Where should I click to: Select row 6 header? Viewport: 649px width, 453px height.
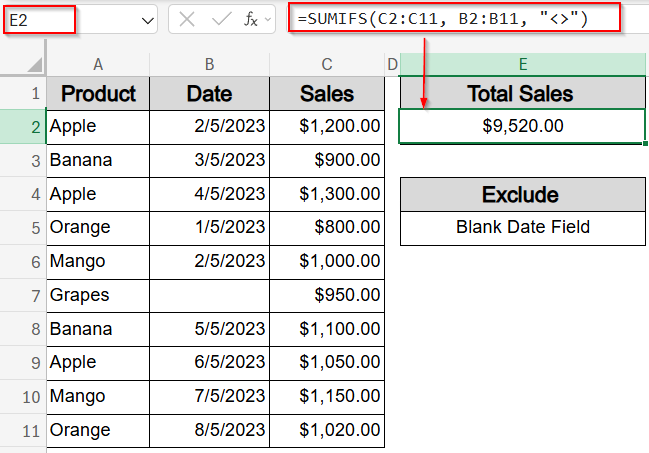point(23,262)
